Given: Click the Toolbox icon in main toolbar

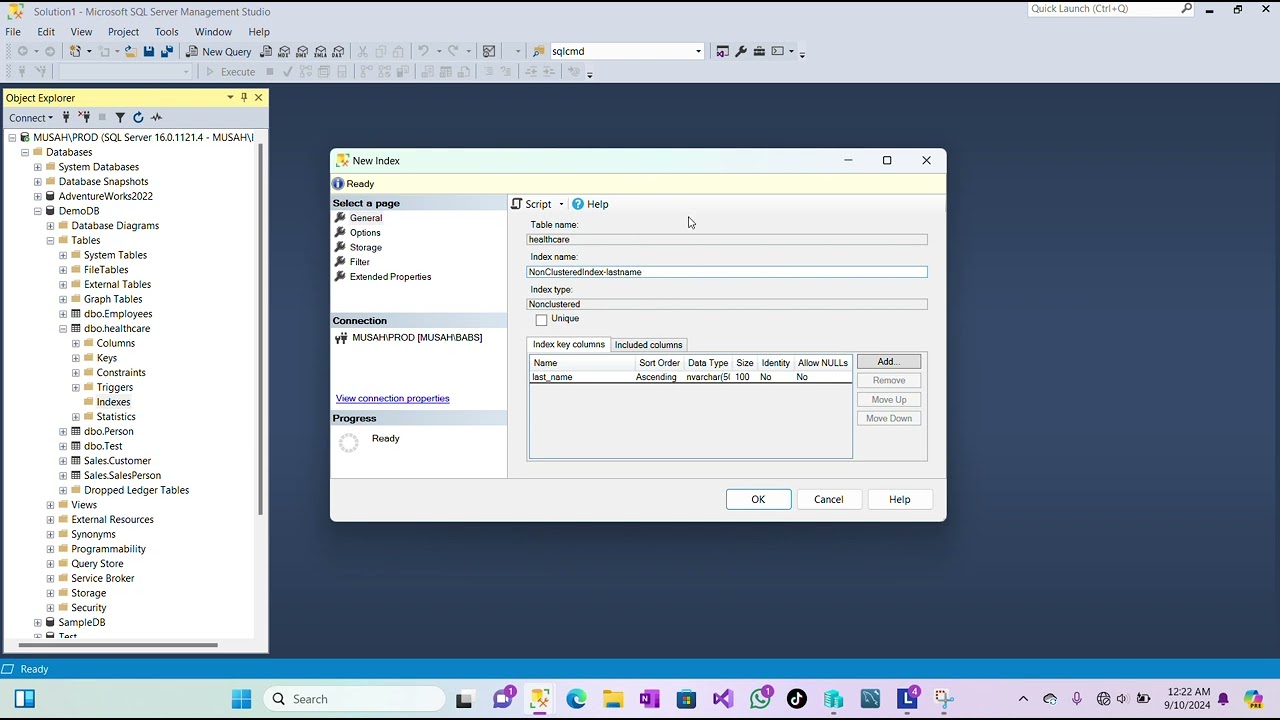Looking at the screenshot, I should (x=759, y=51).
